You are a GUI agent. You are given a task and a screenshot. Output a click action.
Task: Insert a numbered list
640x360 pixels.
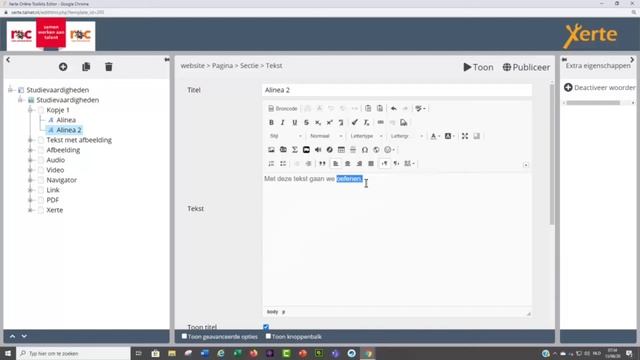(x=271, y=164)
